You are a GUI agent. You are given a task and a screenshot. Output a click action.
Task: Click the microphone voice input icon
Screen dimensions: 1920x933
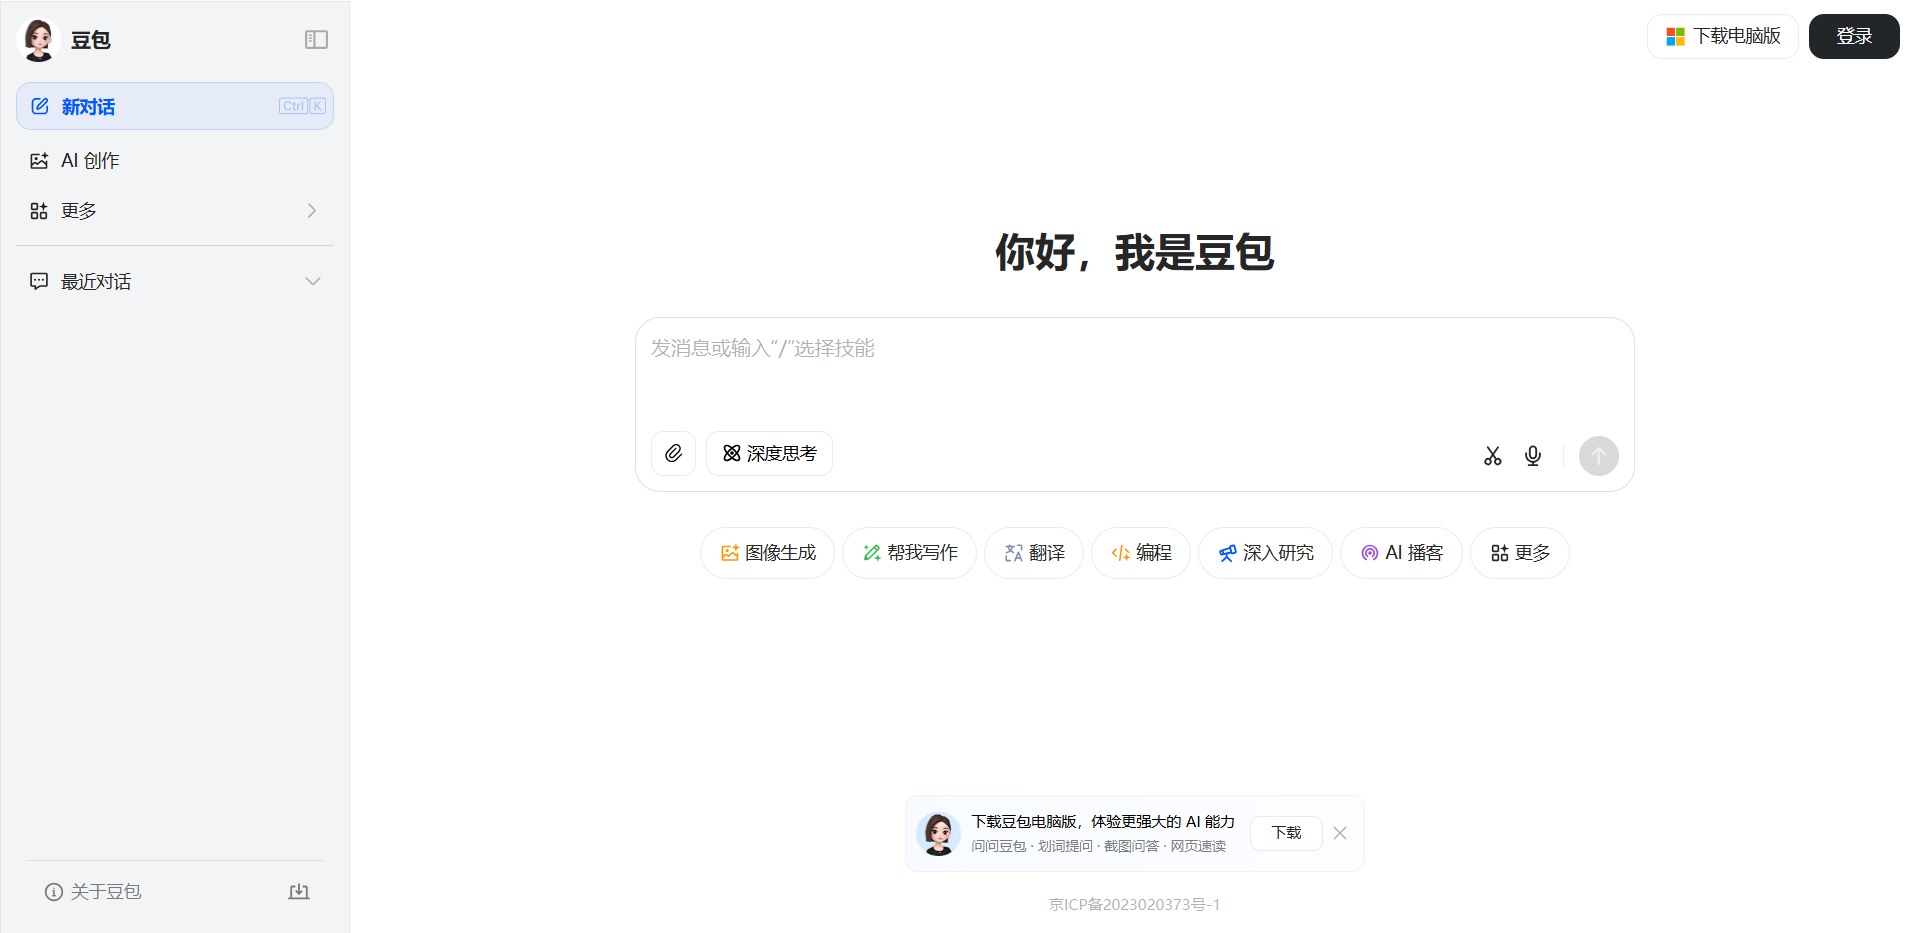(1532, 455)
